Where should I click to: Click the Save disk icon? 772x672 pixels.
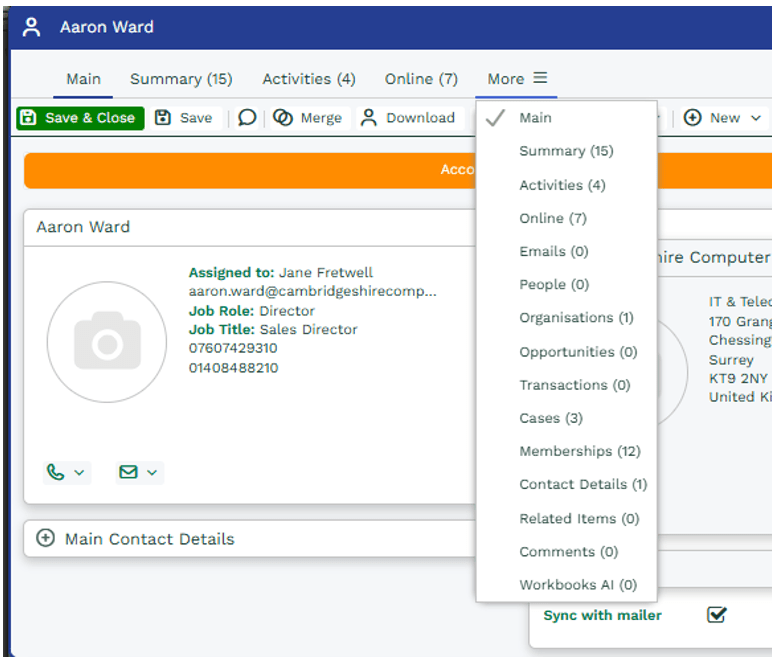(164, 118)
